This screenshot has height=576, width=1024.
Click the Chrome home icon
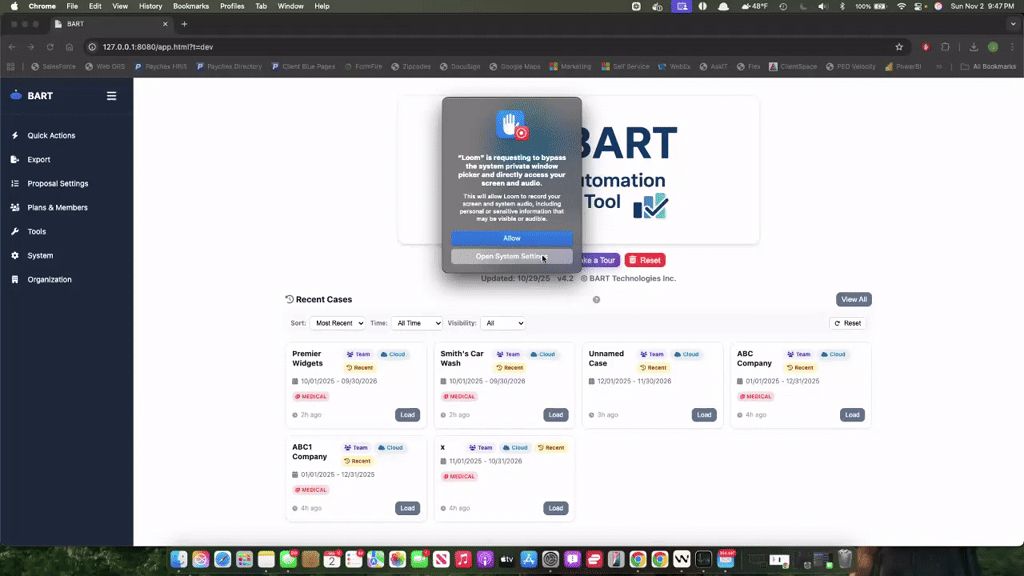[x=69, y=47]
